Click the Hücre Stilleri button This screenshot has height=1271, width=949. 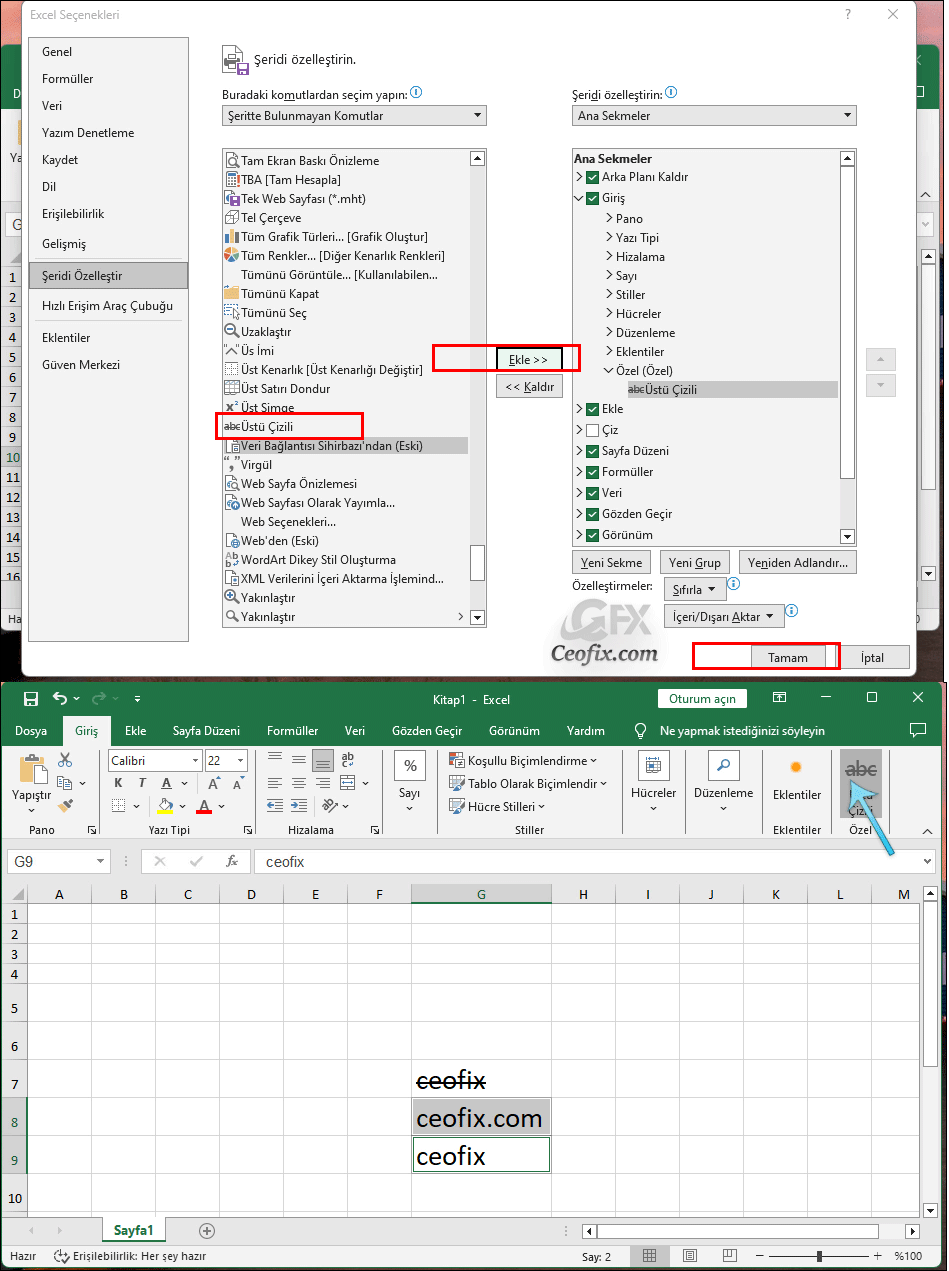coord(497,807)
